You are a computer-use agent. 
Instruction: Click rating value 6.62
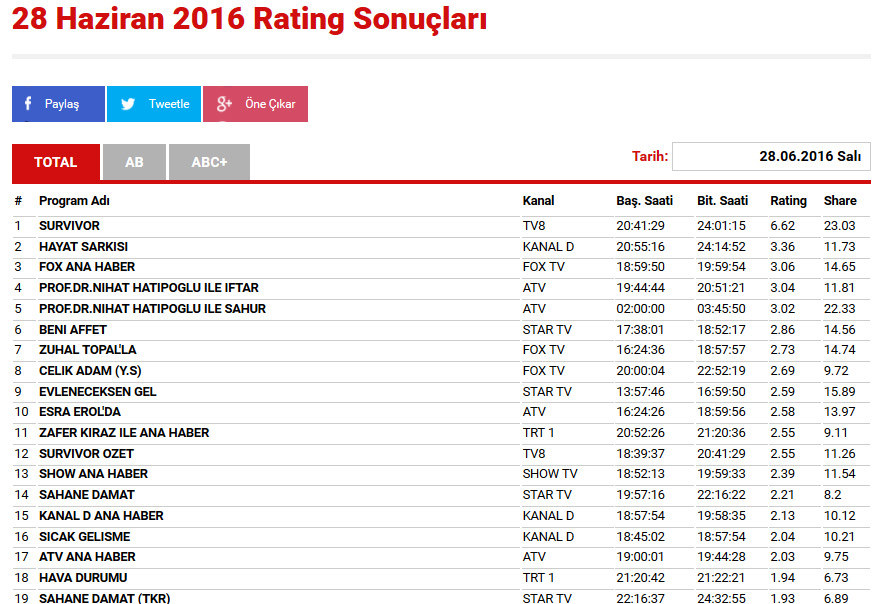tap(782, 226)
